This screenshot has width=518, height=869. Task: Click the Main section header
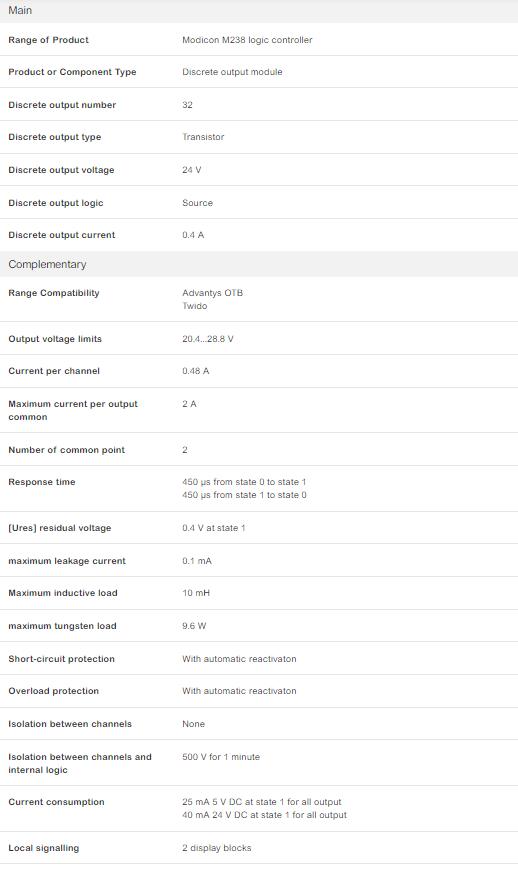(x=259, y=11)
